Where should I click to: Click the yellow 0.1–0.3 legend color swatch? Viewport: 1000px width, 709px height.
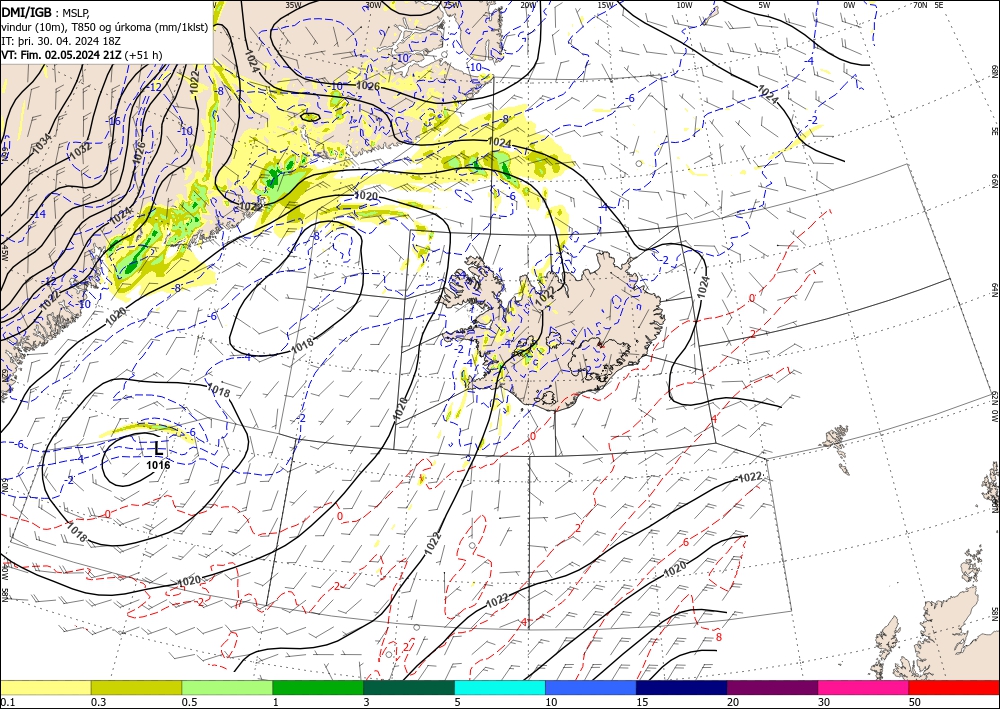(46, 687)
